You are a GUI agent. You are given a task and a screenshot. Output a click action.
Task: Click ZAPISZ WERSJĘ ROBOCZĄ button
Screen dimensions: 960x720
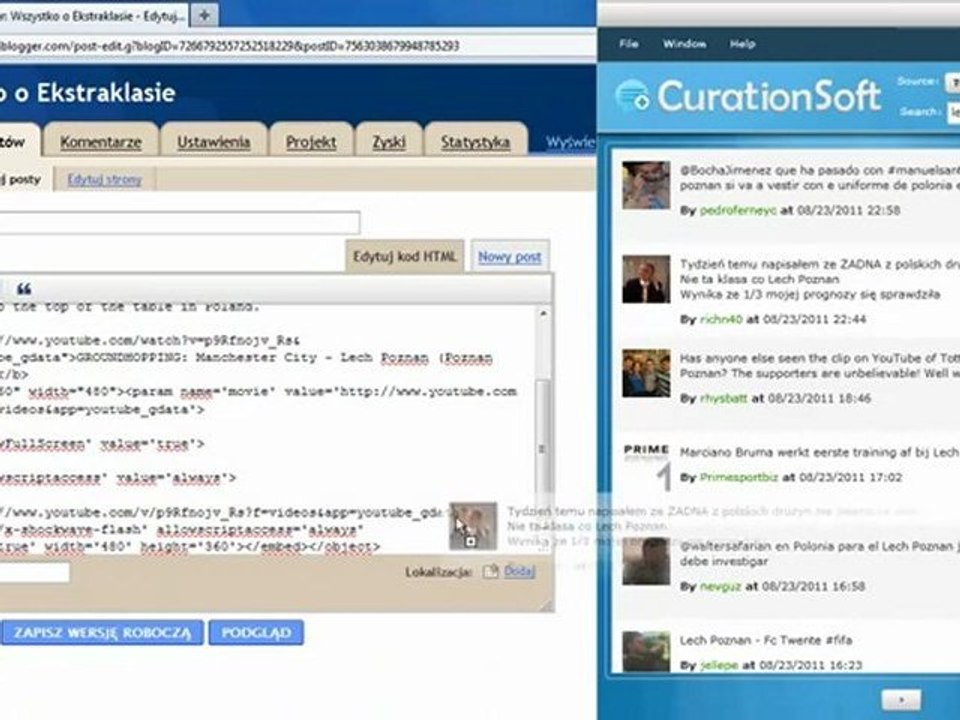pos(102,632)
